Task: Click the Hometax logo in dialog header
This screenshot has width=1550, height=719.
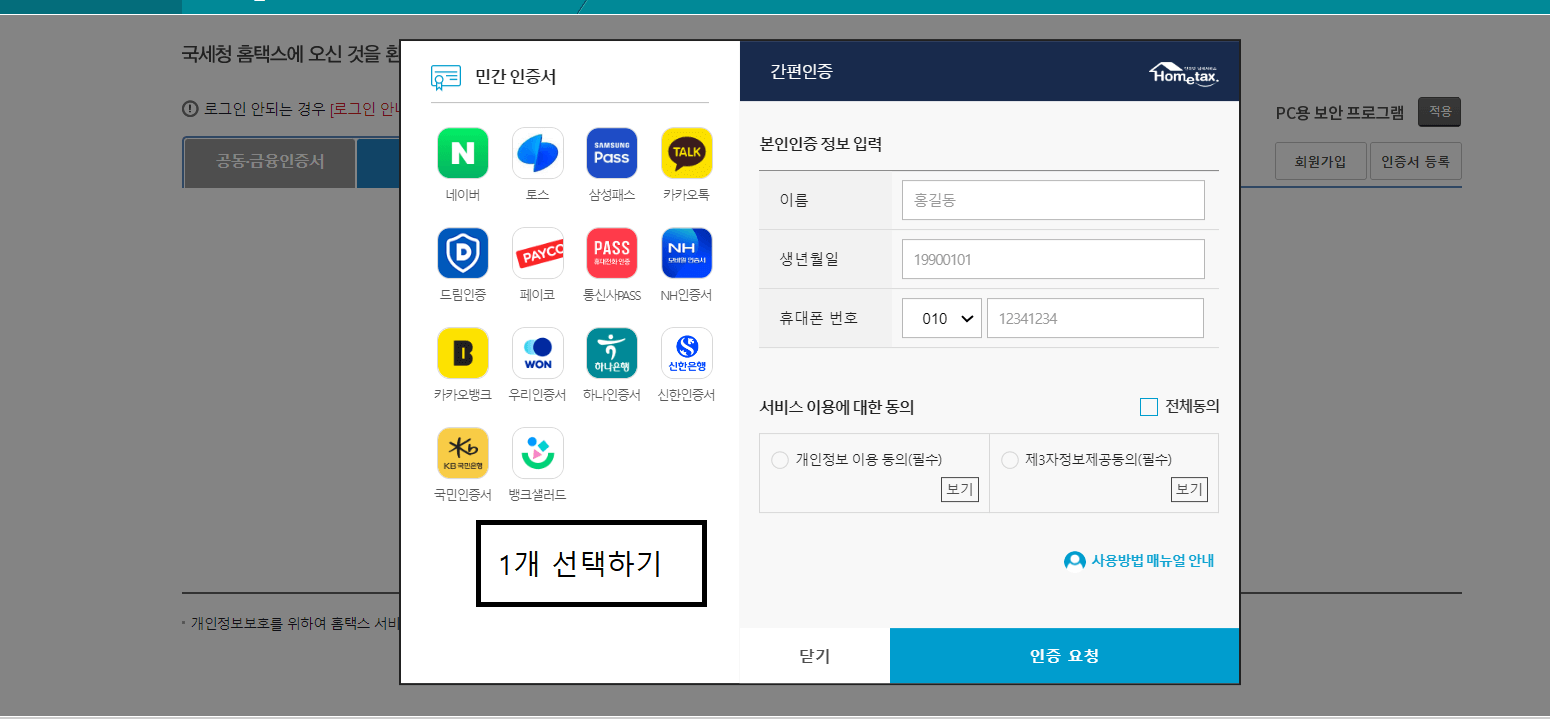Action: 1184,73
